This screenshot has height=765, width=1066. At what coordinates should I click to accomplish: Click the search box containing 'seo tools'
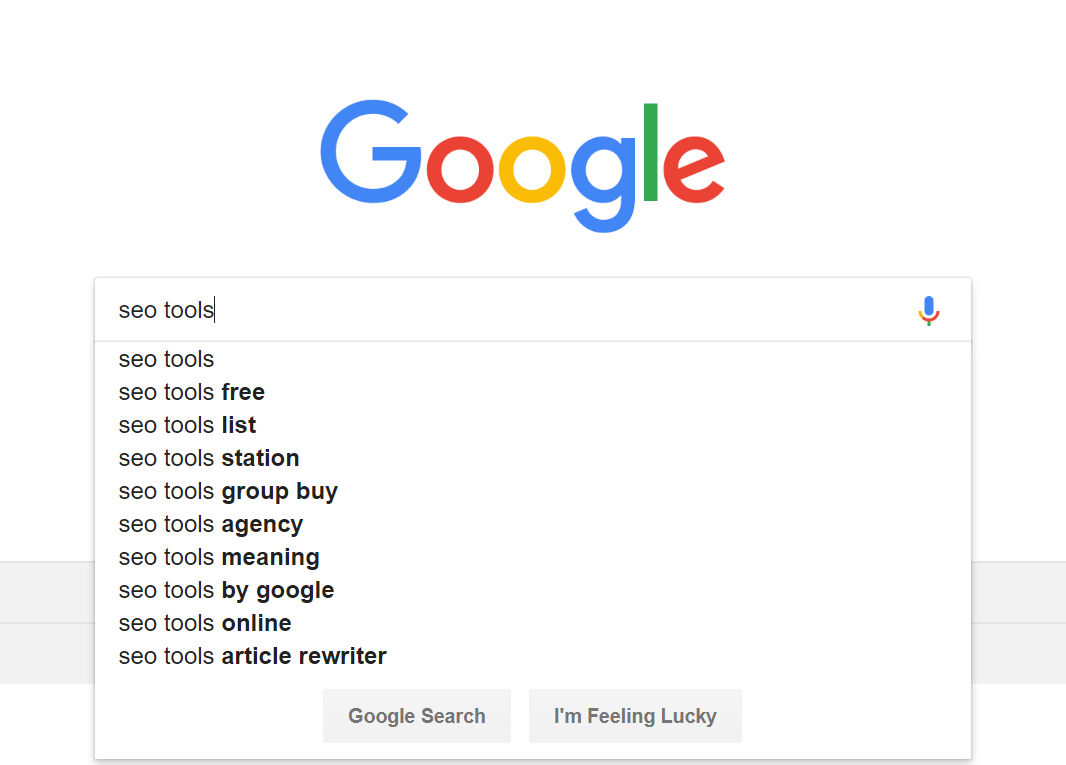tap(533, 310)
